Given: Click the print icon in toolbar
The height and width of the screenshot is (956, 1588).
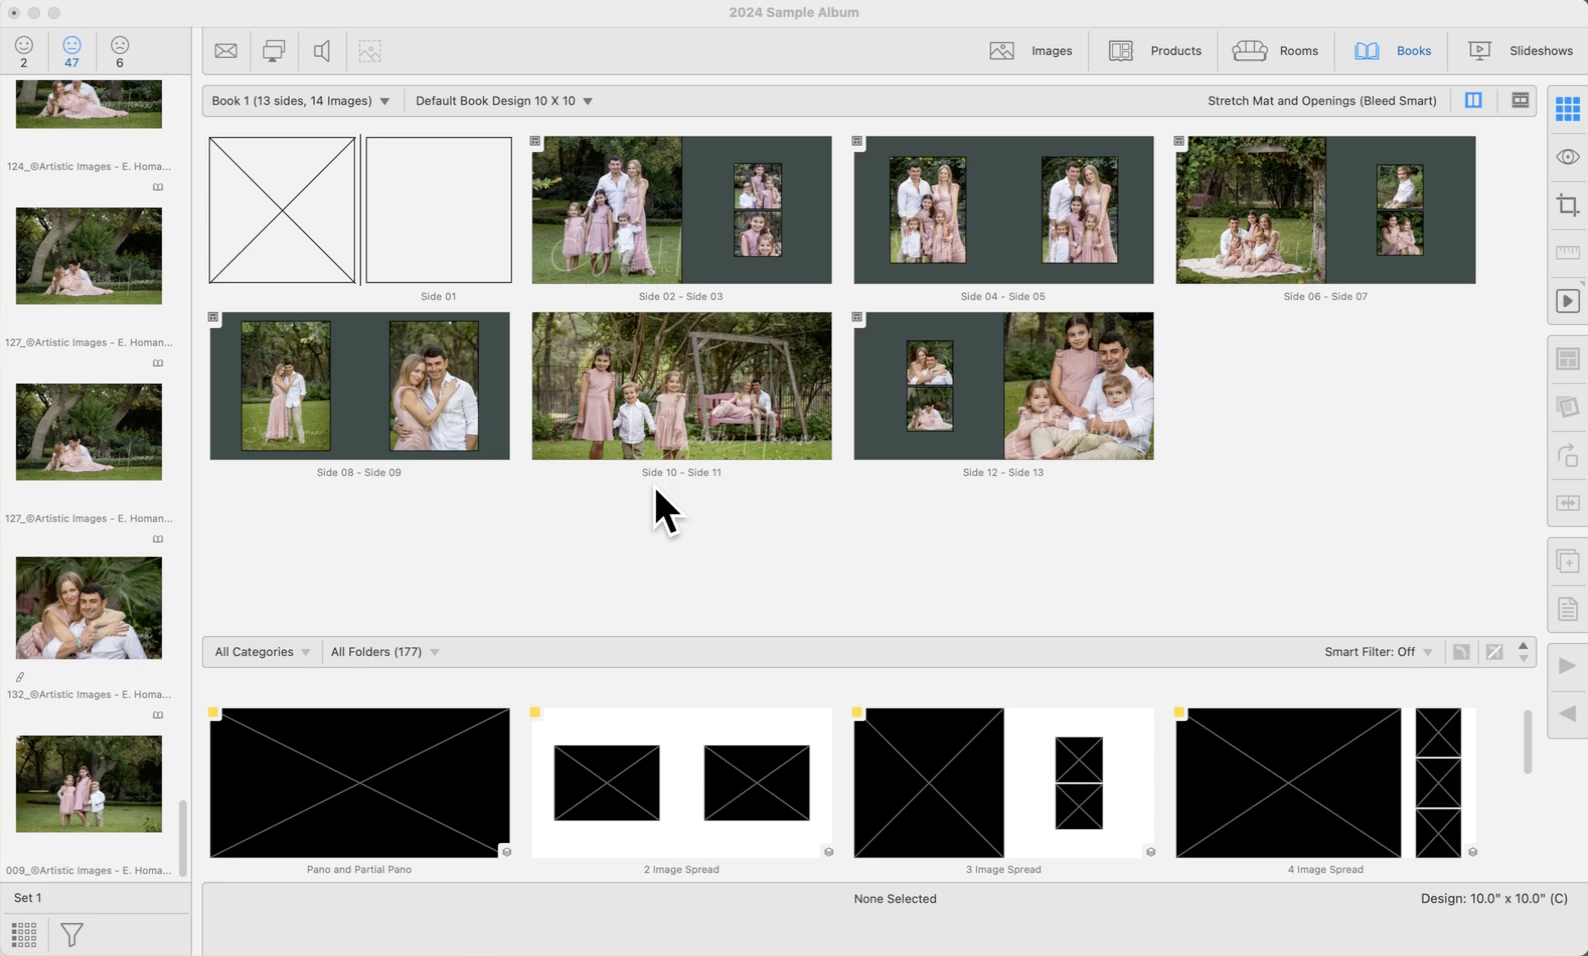Looking at the screenshot, I should [273, 51].
